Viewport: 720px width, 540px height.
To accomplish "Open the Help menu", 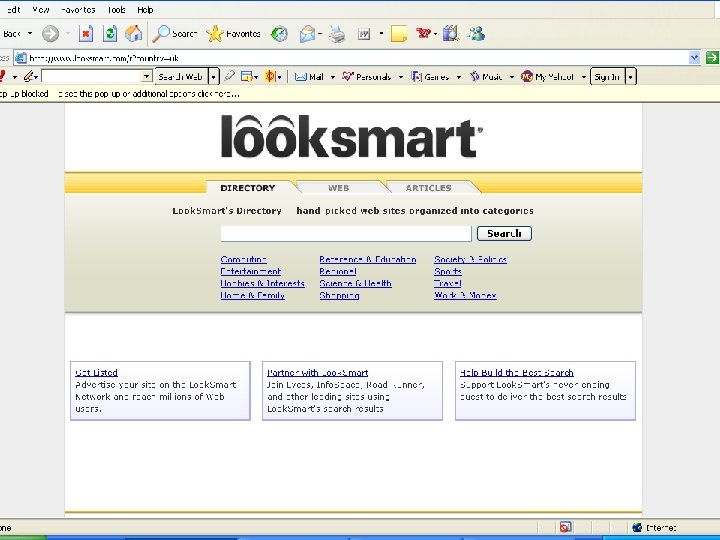I will coord(145,10).
